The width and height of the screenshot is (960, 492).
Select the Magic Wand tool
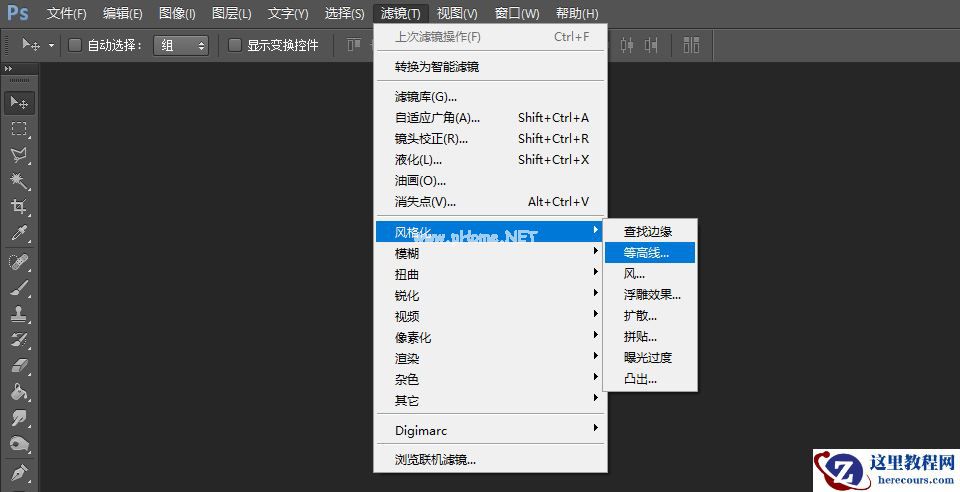(19, 181)
